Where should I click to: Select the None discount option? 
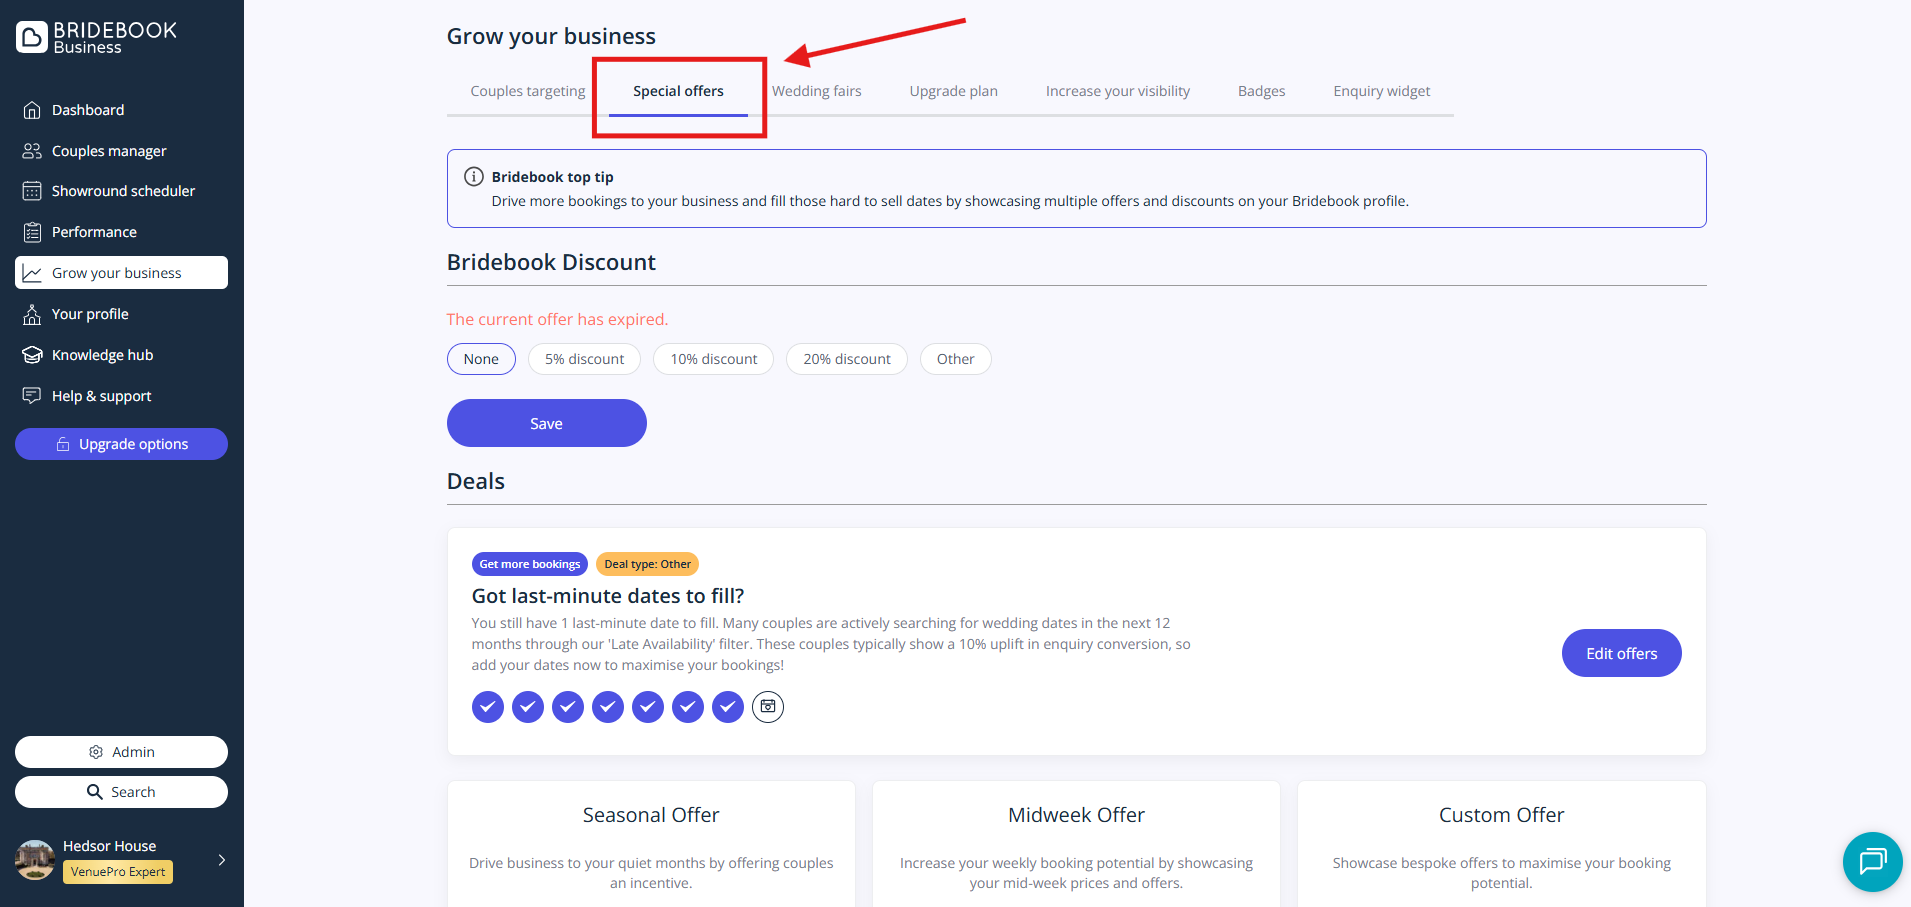click(481, 359)
